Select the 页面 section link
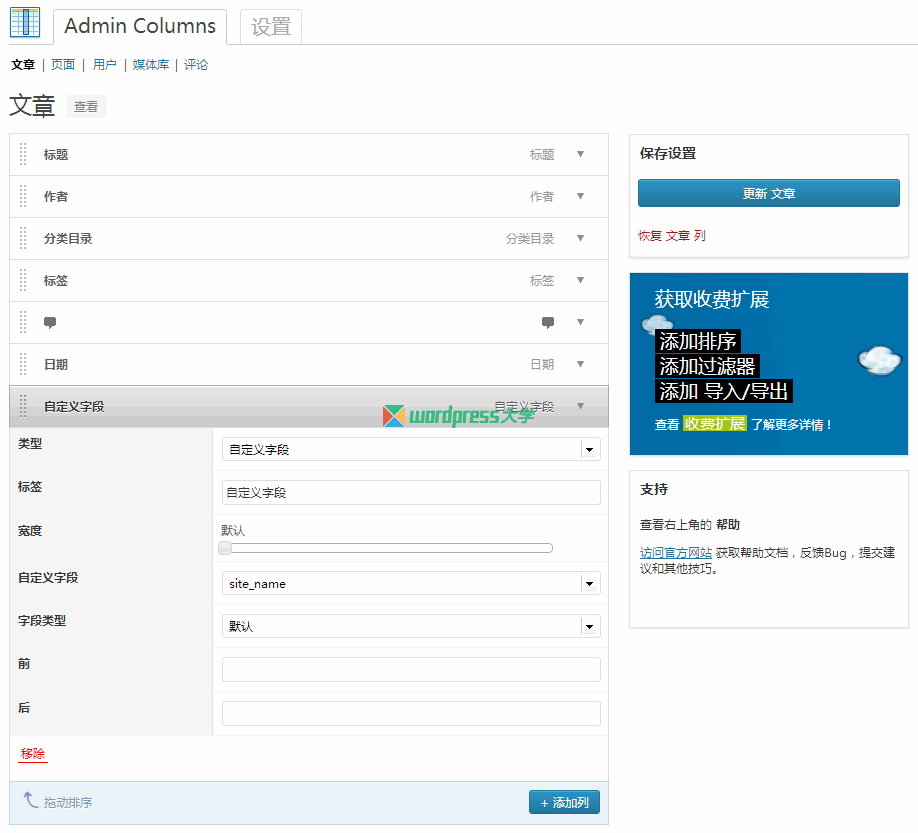 point(63,64)
